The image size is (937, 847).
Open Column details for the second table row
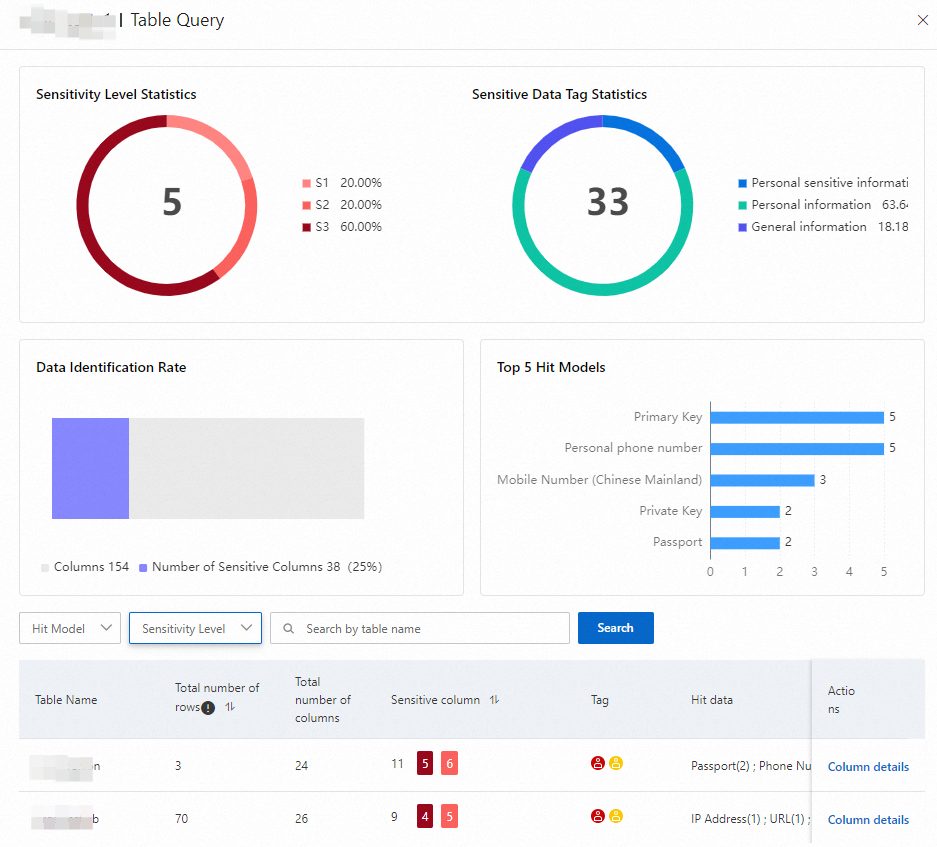[x=868, y=820]
